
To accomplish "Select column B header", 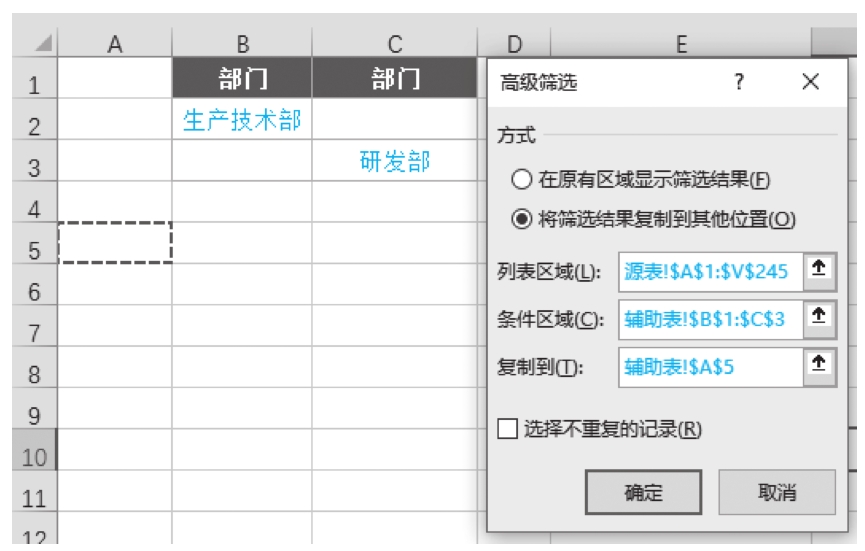I will (x=242, y=43).
